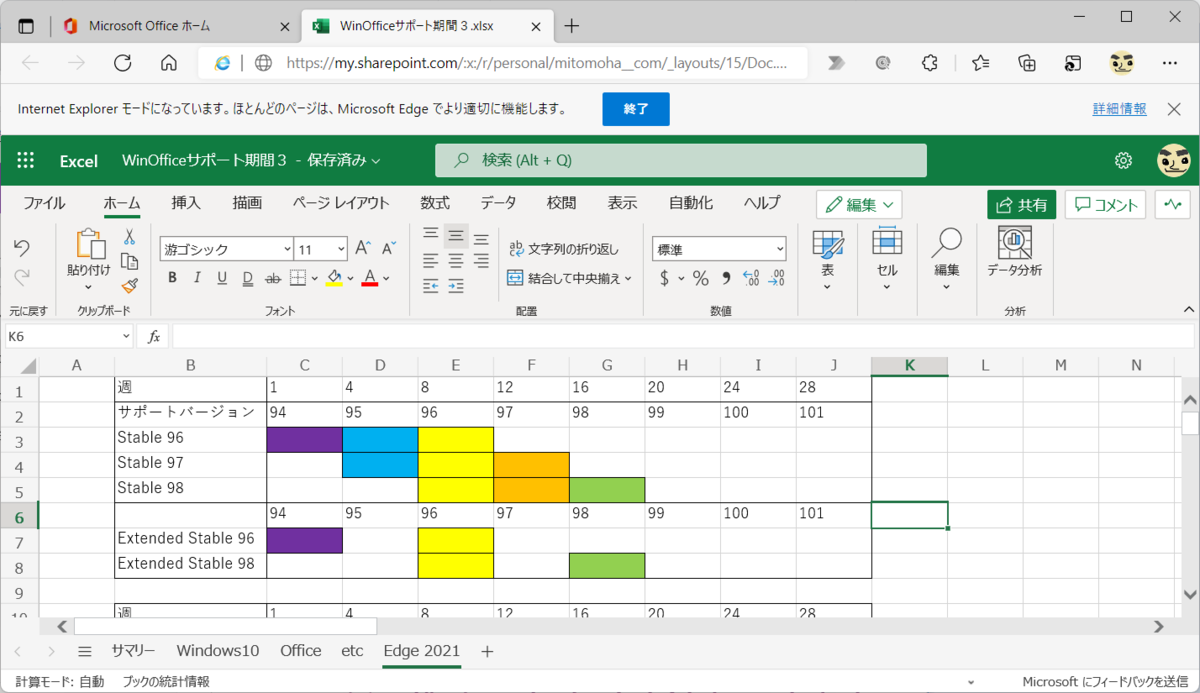
Task: Expand the borders dropdown arrow
Action: point(315,278)
